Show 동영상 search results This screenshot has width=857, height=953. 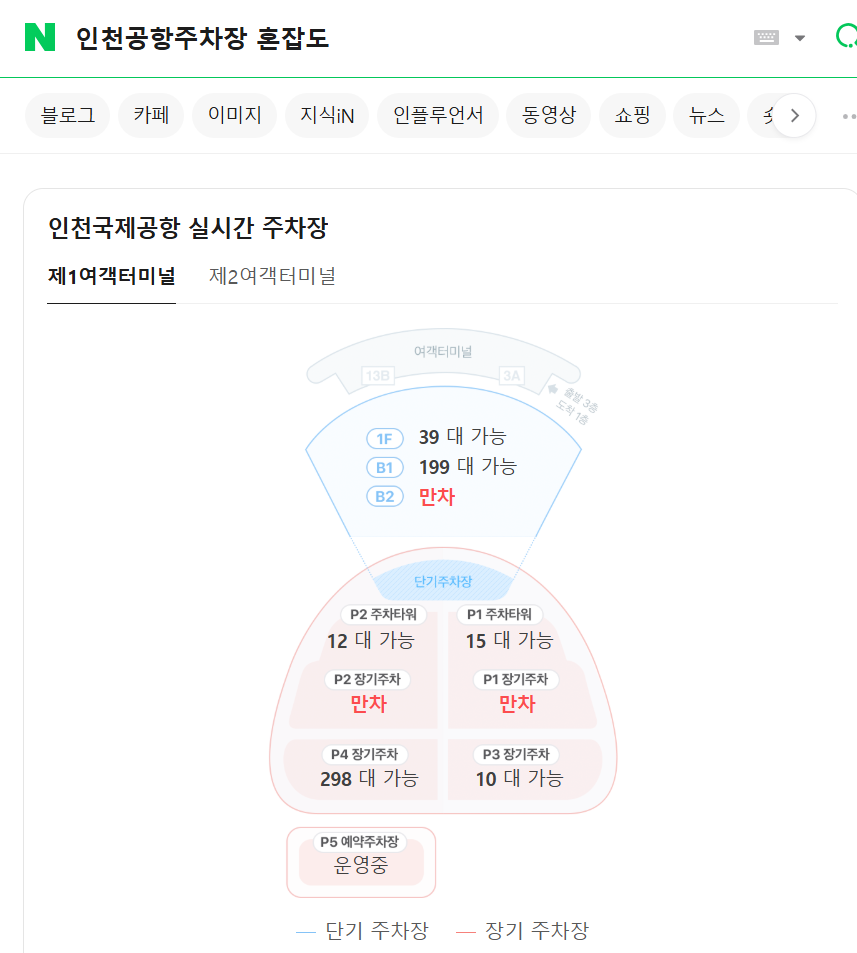pos(548,116)
